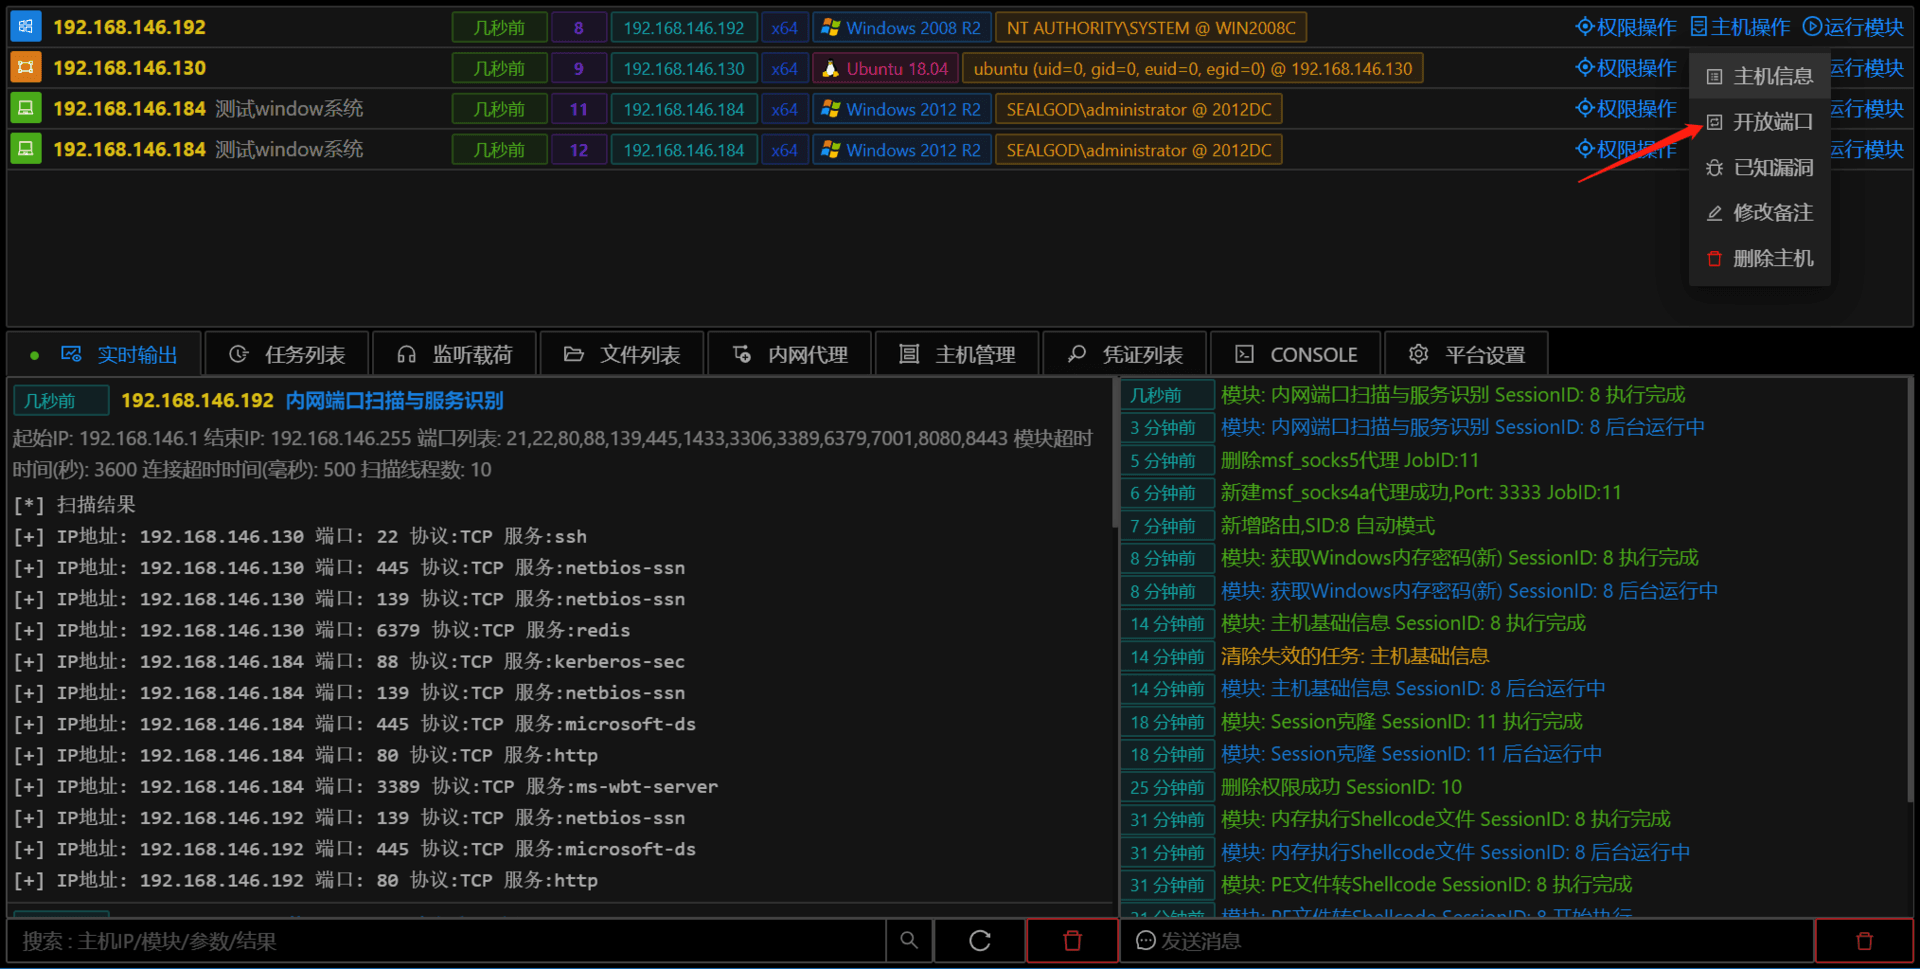The width and height of the screenshot is (1920, 969).
Task: Open the CONSOLE tab
Action: pos(1295,354)
